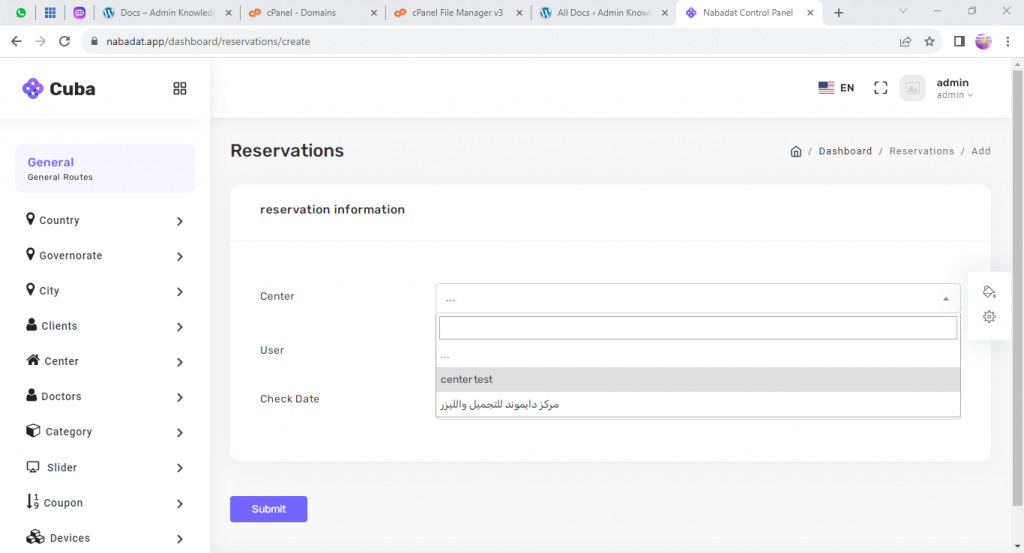The image size is (1024, 553).
Task: Click the grid toggle icon beside Cuba logo
Action: (x=180, y=88)
